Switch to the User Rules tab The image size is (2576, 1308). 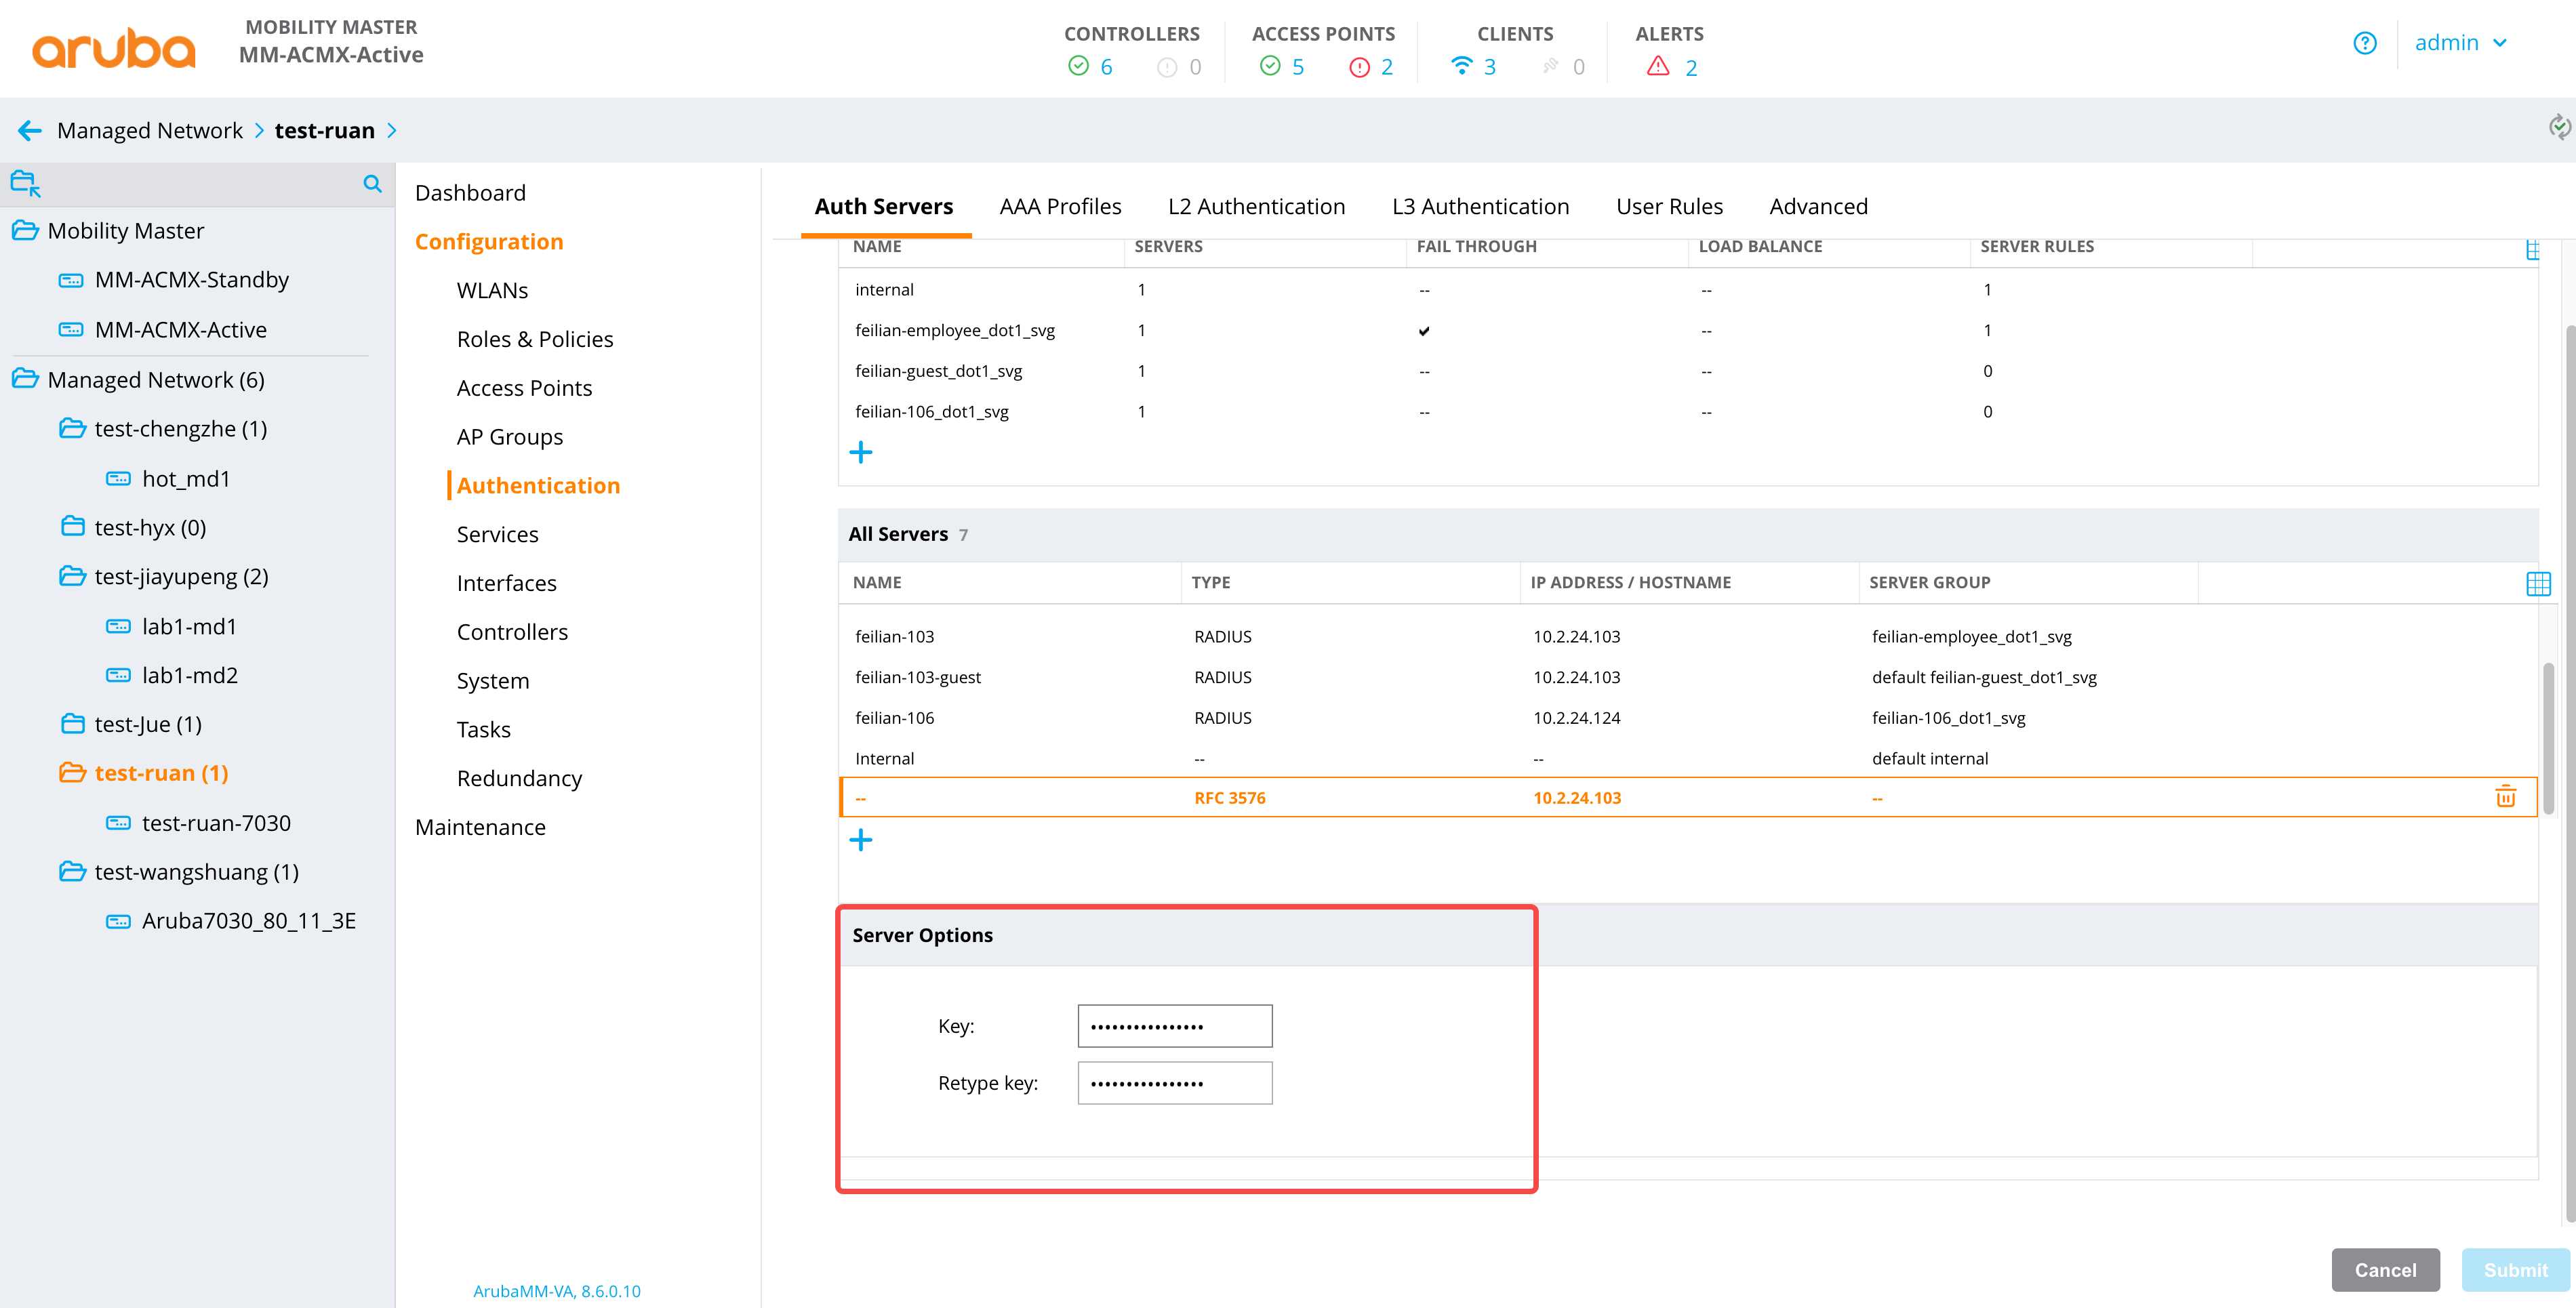tap(1669, 207)
